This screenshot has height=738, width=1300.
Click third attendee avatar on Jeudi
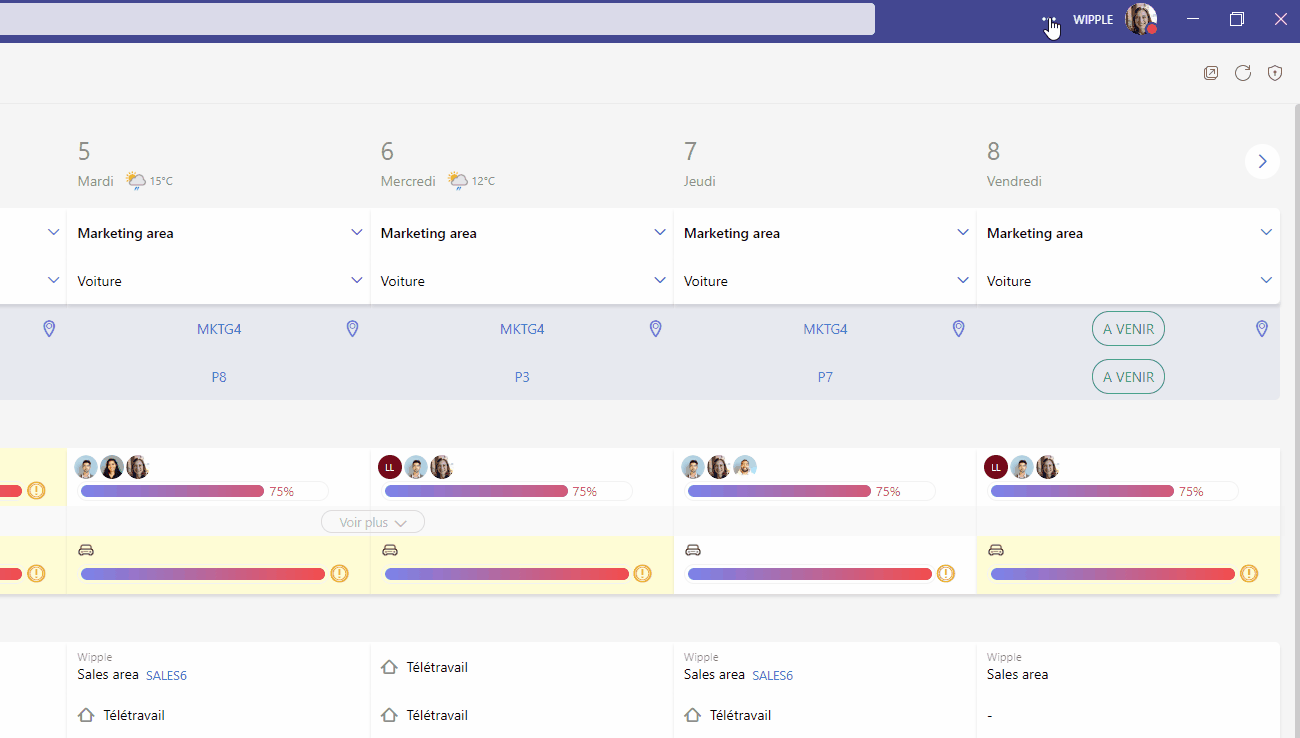(744, 467)
